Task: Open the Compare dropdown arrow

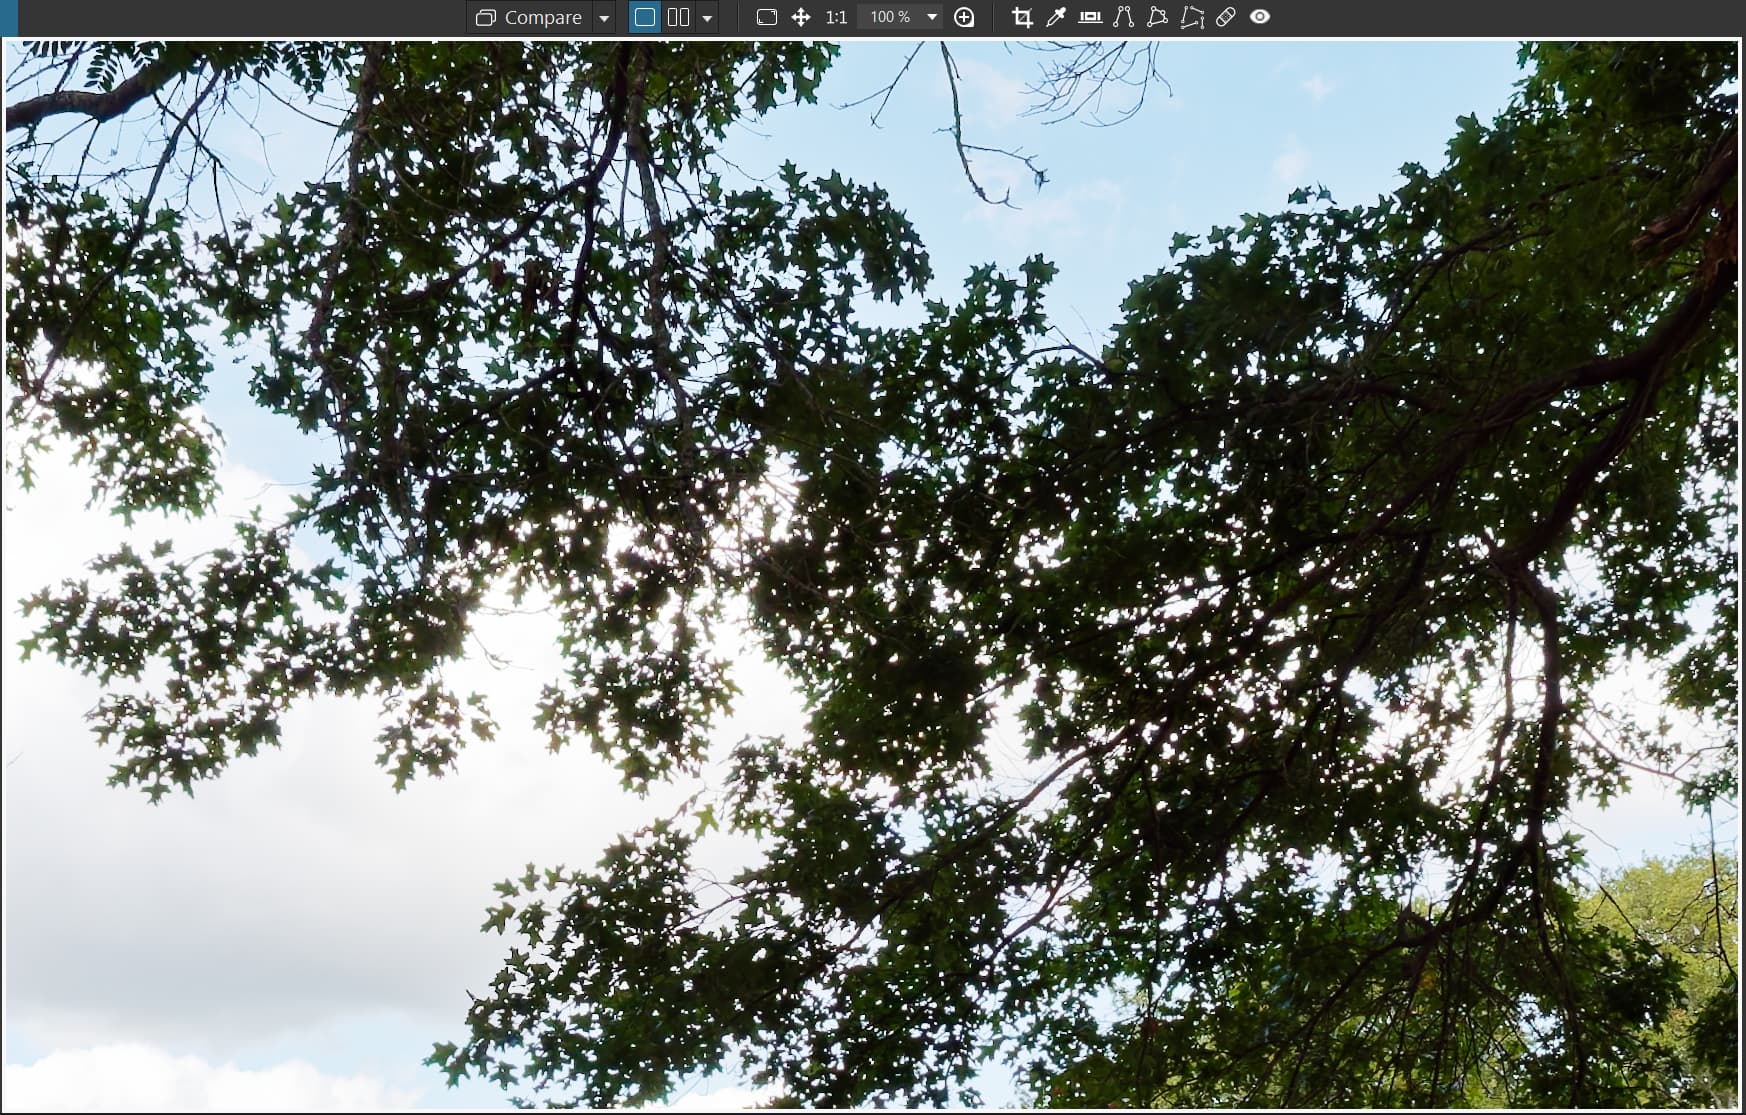Action: 604,18
